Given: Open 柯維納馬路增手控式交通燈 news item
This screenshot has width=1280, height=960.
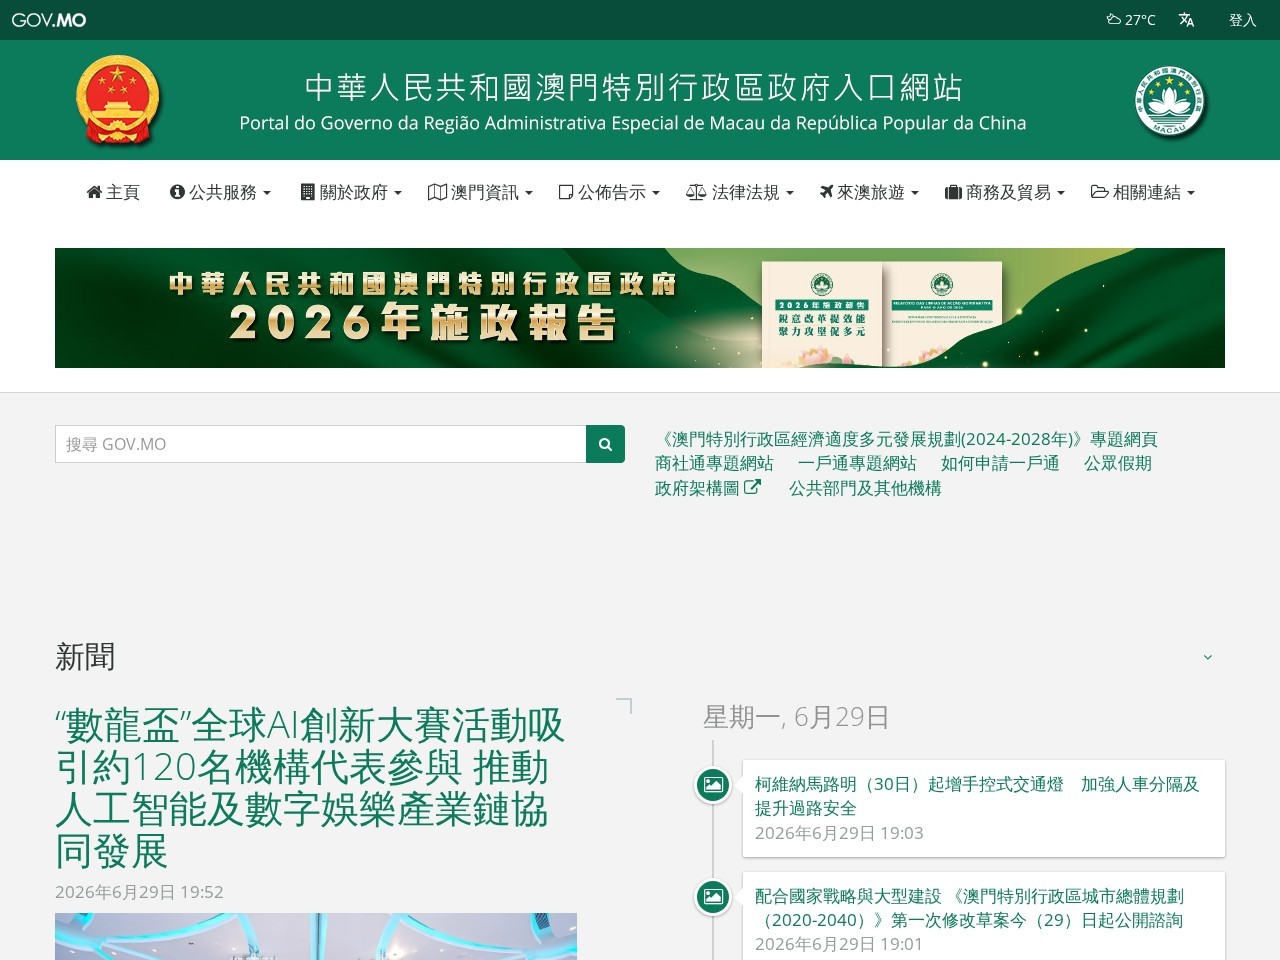Looking at the screenshot, I should [977, 796].
